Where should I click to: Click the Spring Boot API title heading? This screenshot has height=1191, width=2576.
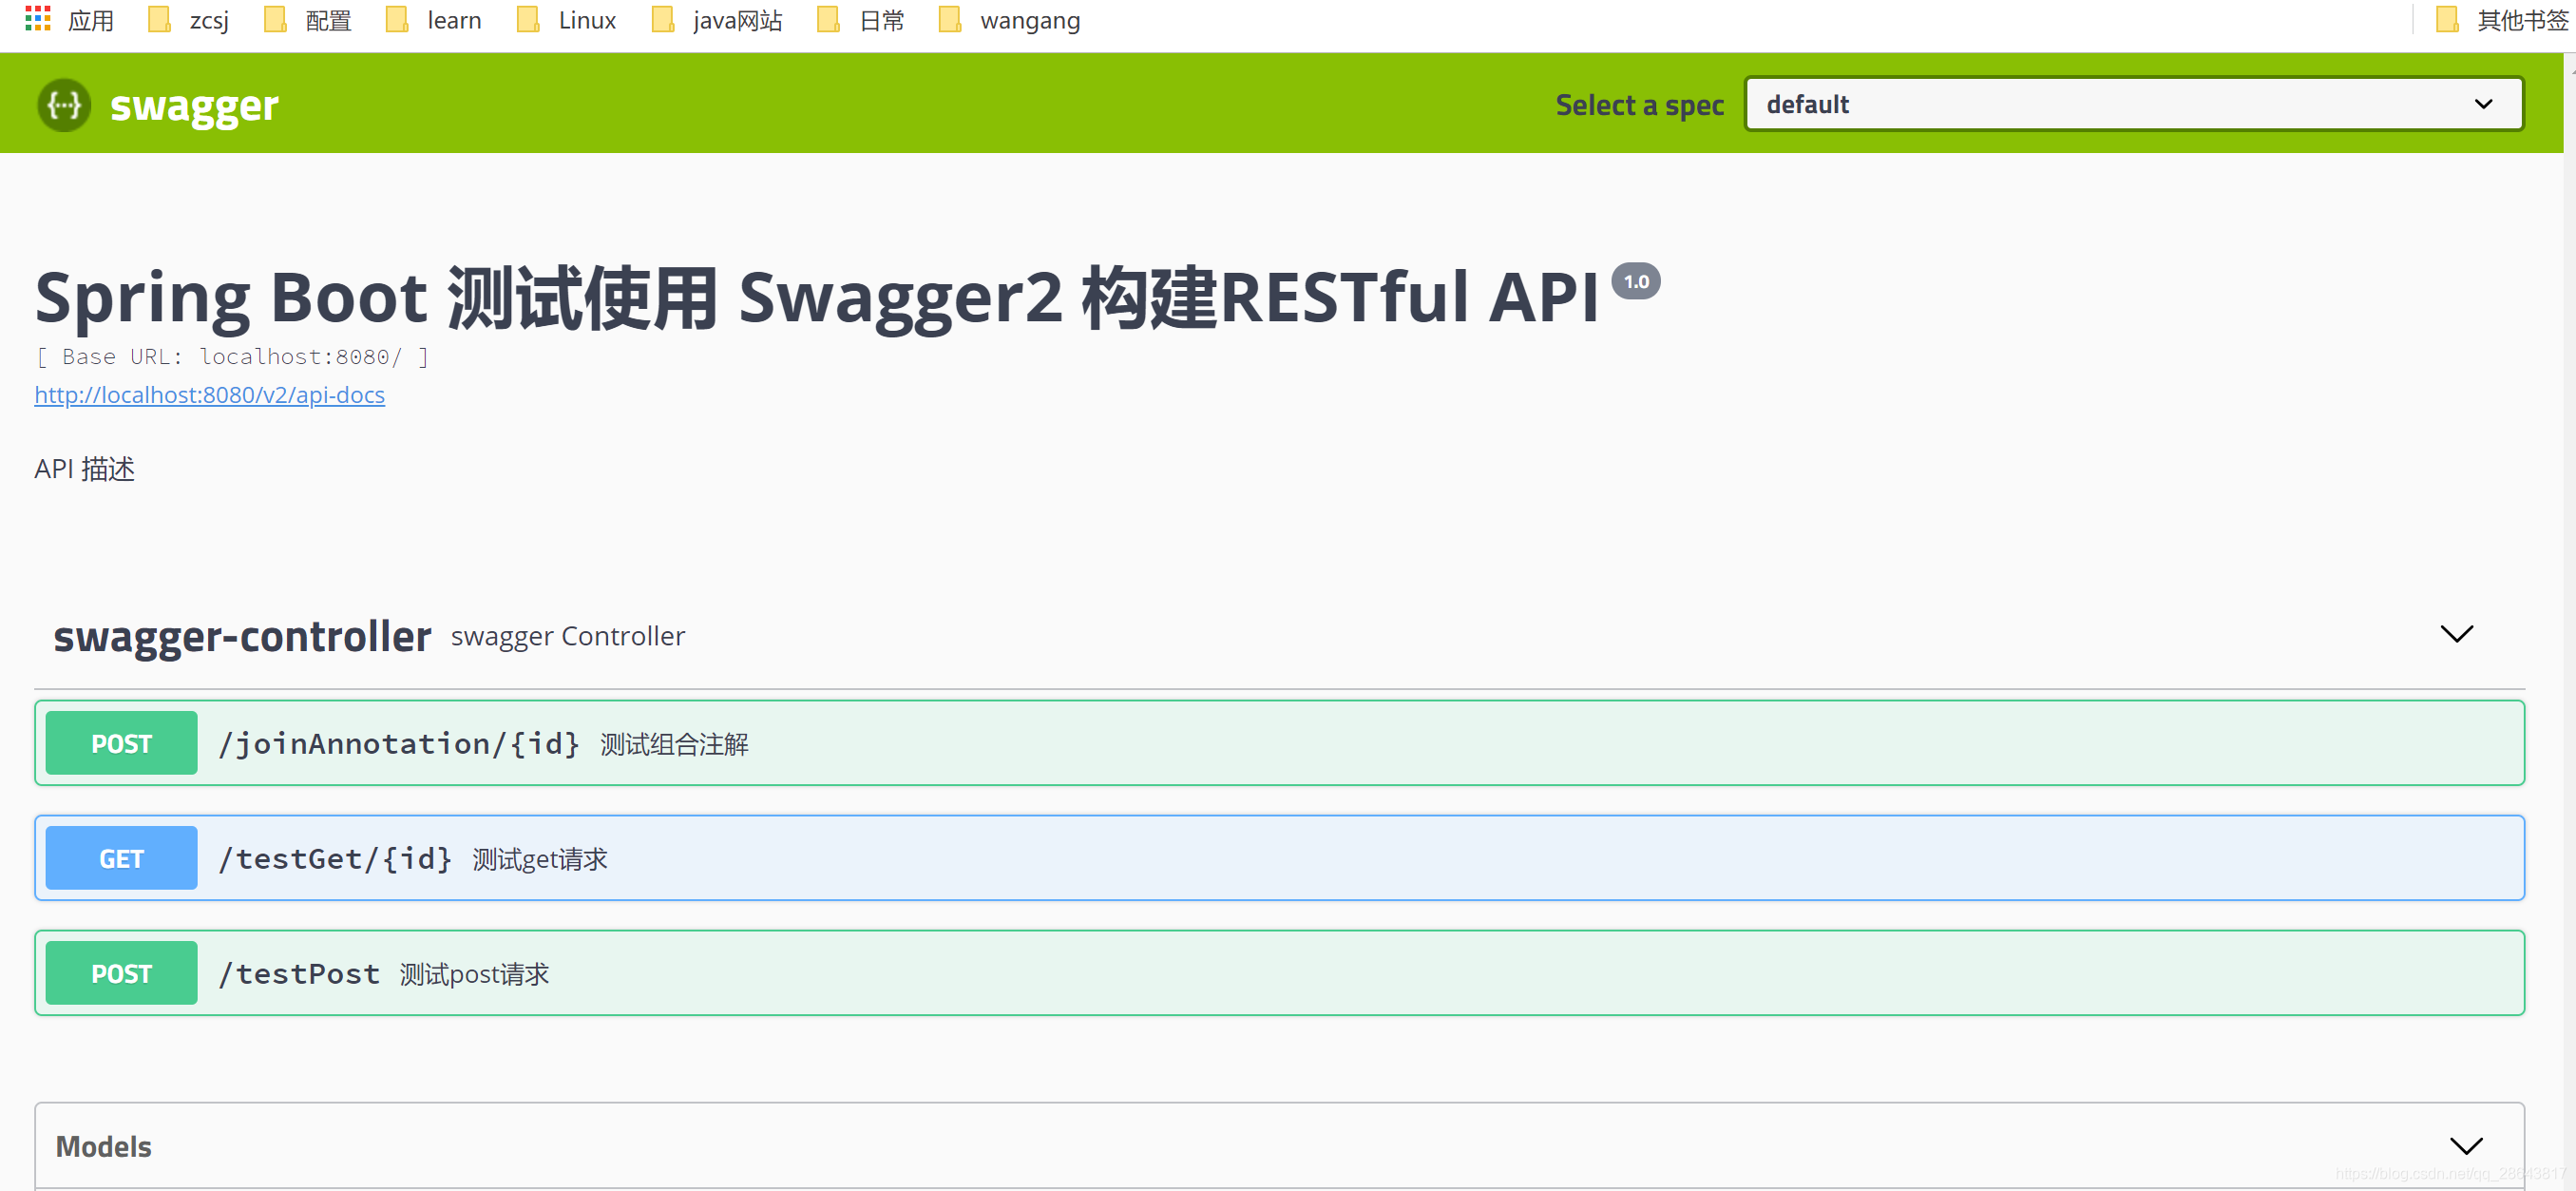tap(817, 297)
